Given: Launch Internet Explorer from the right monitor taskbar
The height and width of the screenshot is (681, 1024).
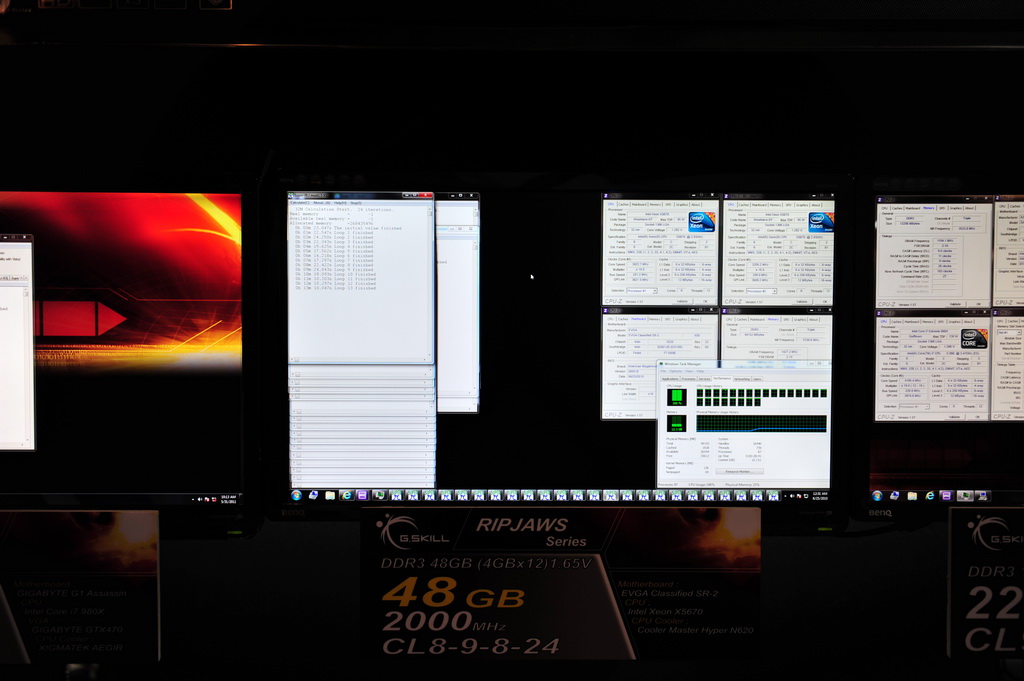Looking at the screenshot, I should pyautogui.click(x=929, y=496).
